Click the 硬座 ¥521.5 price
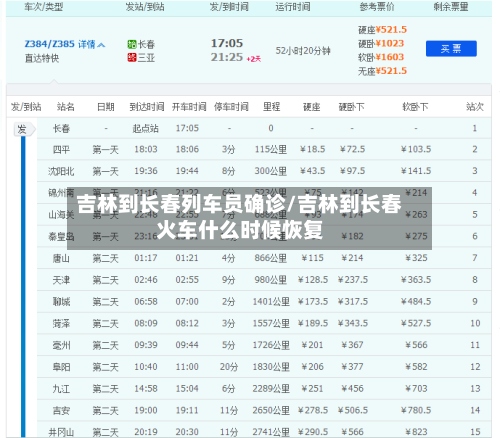 382,30
